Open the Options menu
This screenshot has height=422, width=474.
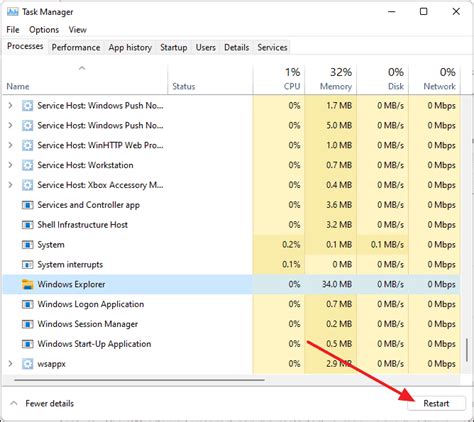tap(44, 30)
